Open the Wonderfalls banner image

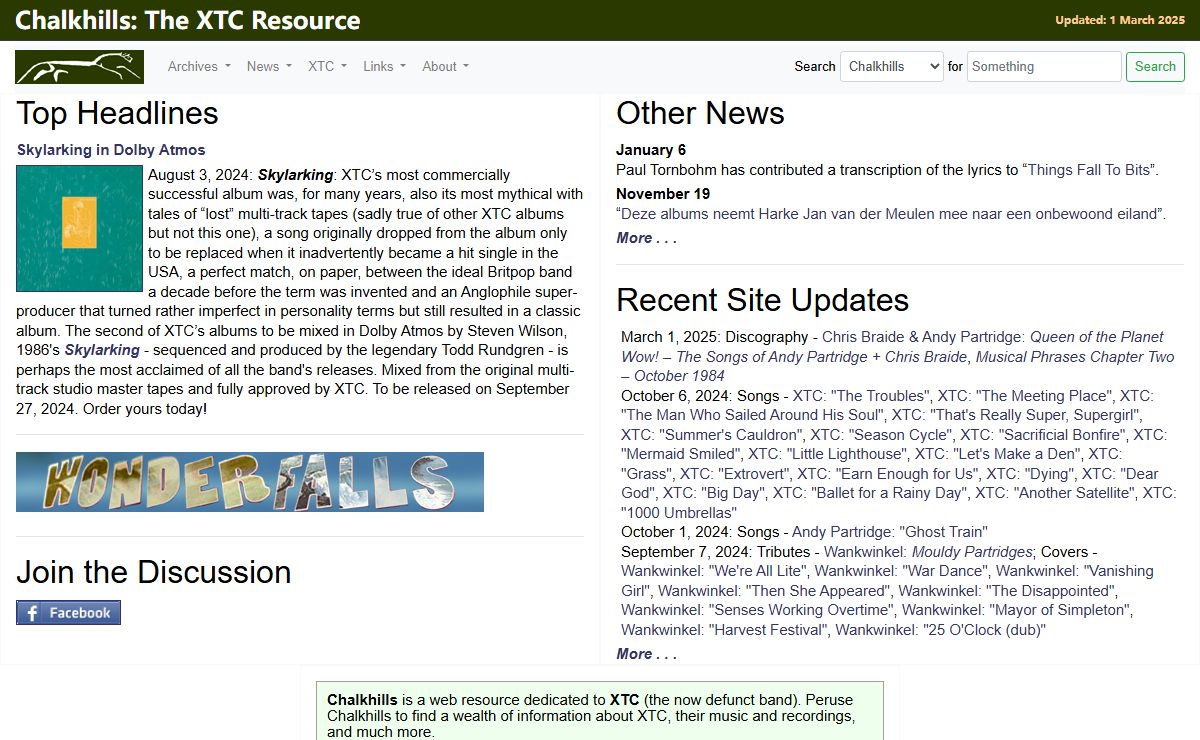click(250, 482)
